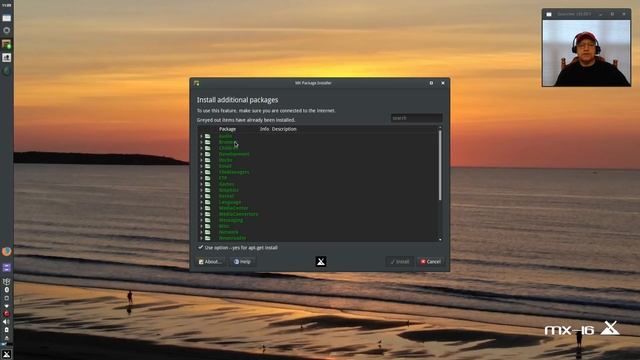Click the circle icon in side panel
The image size is (640, 360).
pyautogui.click(x=6, y=30)
